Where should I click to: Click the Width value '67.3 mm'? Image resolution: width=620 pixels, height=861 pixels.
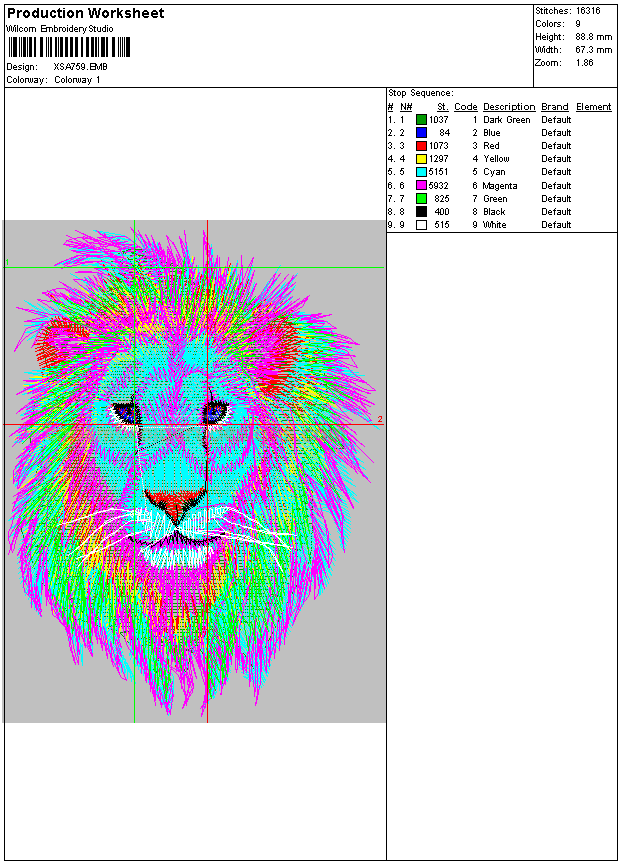(594, 50)
